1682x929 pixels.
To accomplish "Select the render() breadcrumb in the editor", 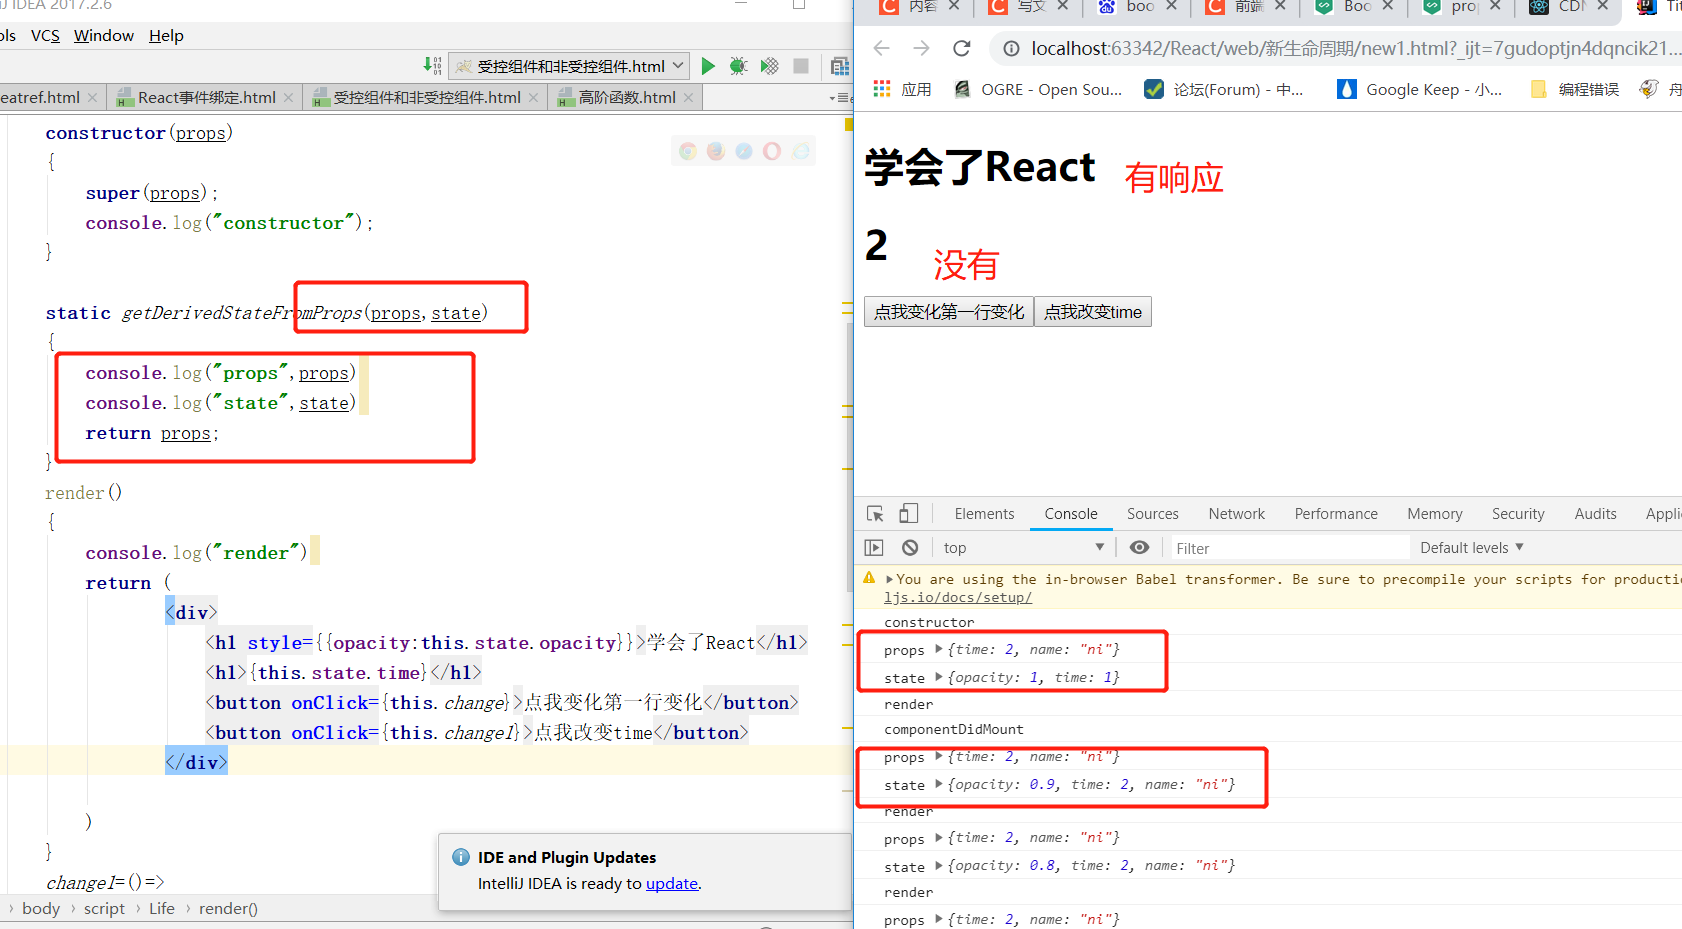I will click(228, 908).
